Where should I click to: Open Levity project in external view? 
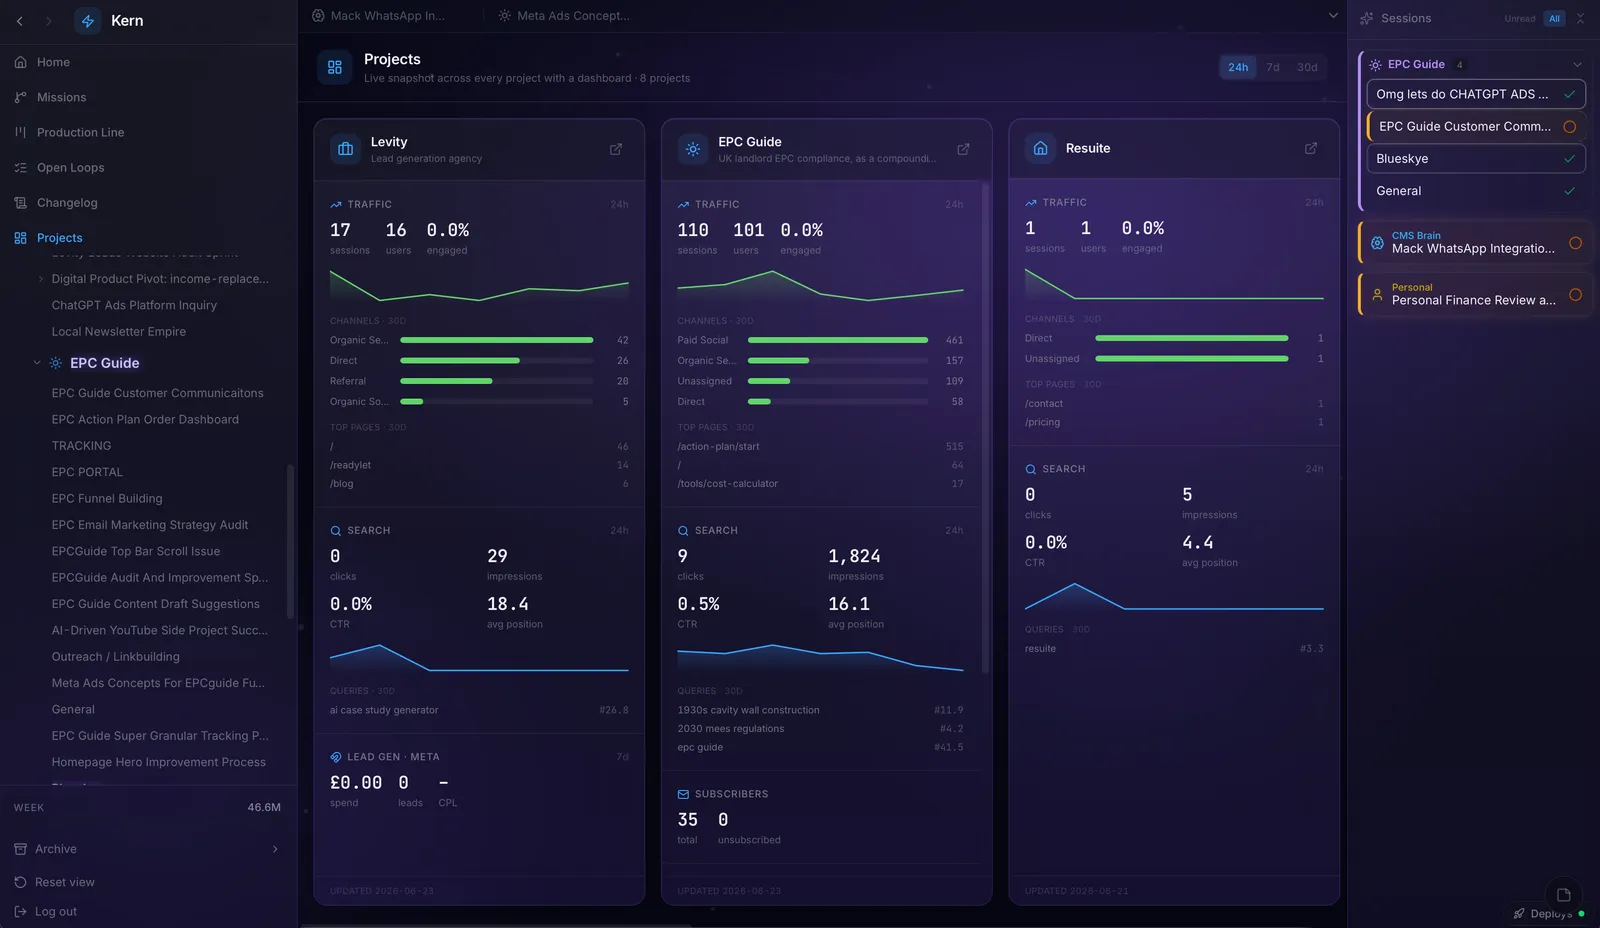pyautogui.click(x=616, y=149)
